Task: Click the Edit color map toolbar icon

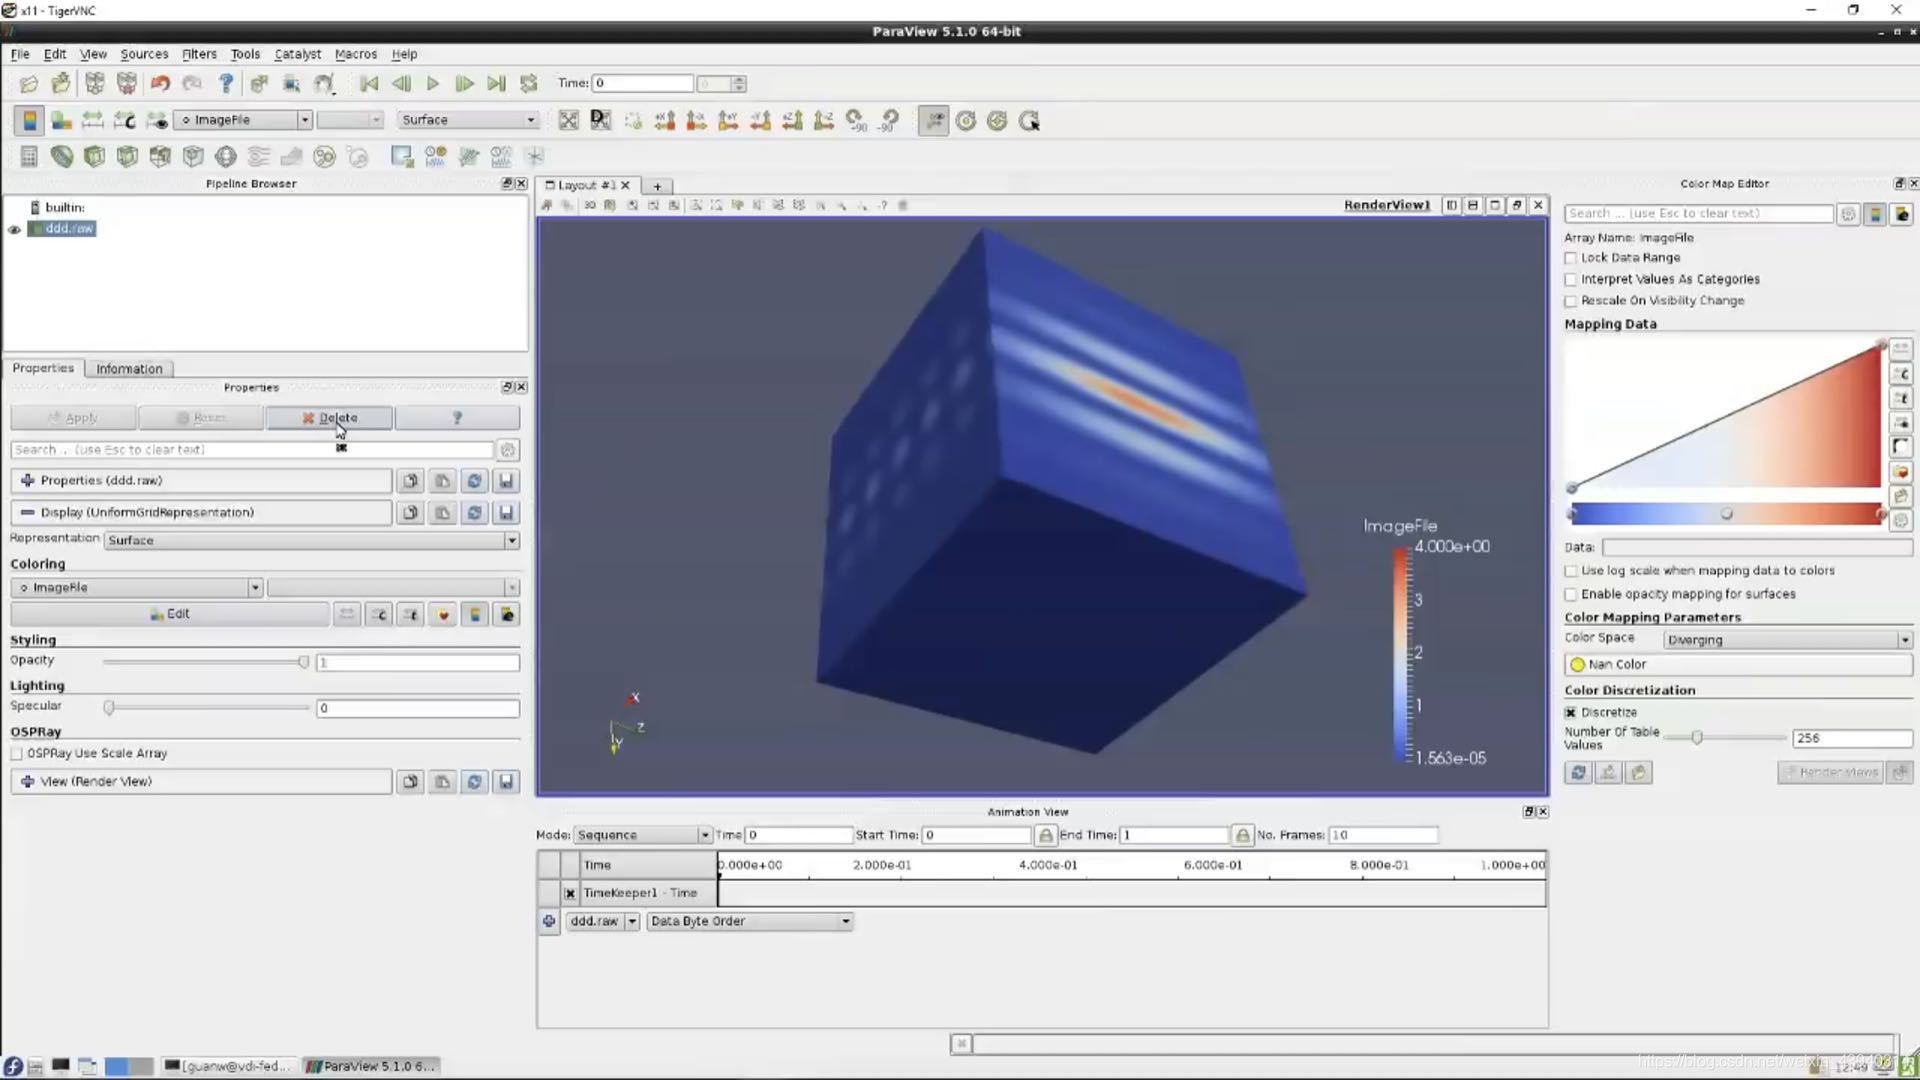Action: click(61, 121)
